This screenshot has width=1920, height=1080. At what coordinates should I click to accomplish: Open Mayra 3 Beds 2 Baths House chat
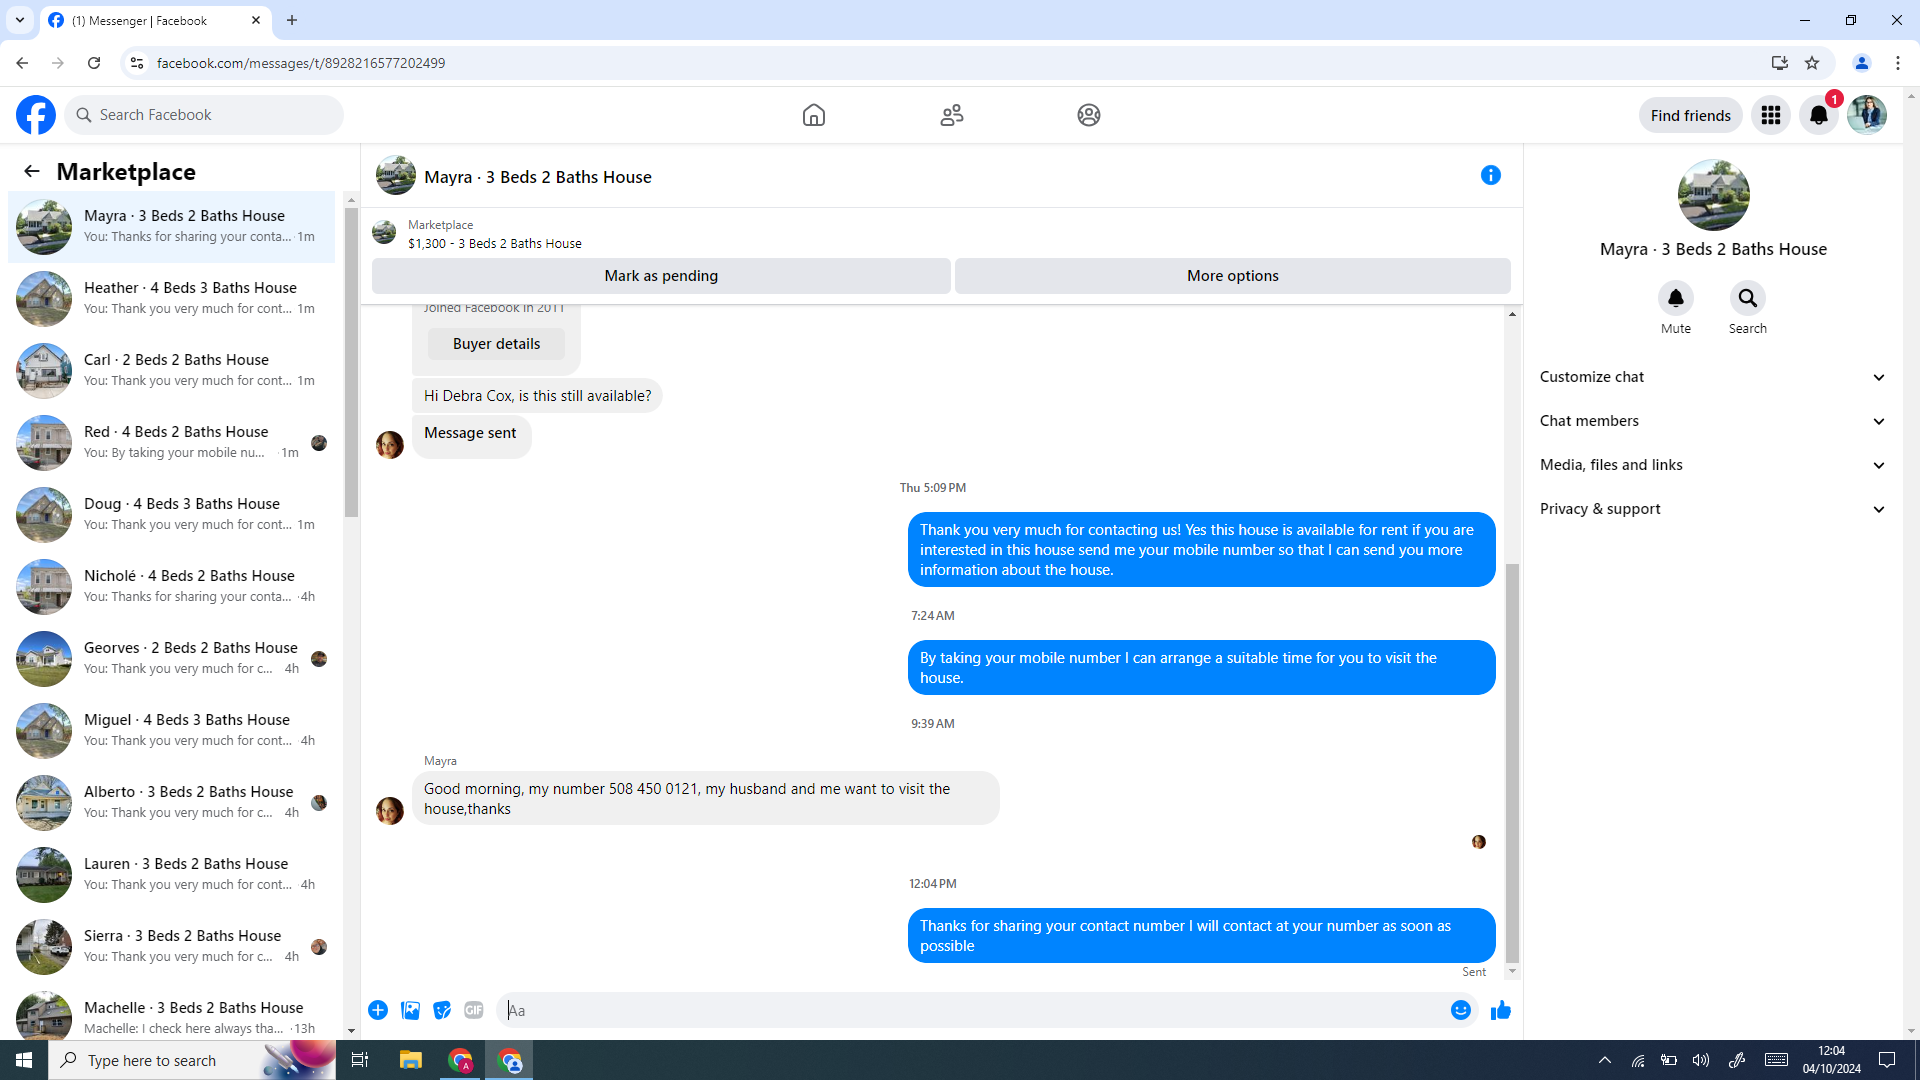[172, 227]
